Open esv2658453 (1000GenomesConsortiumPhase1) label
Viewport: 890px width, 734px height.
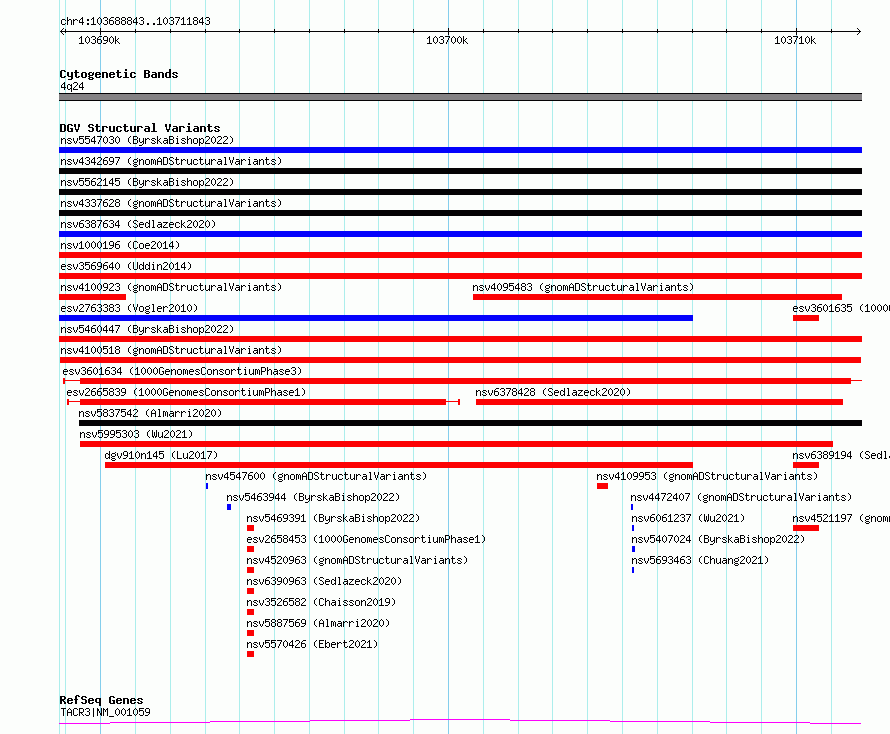pos(366,539)
